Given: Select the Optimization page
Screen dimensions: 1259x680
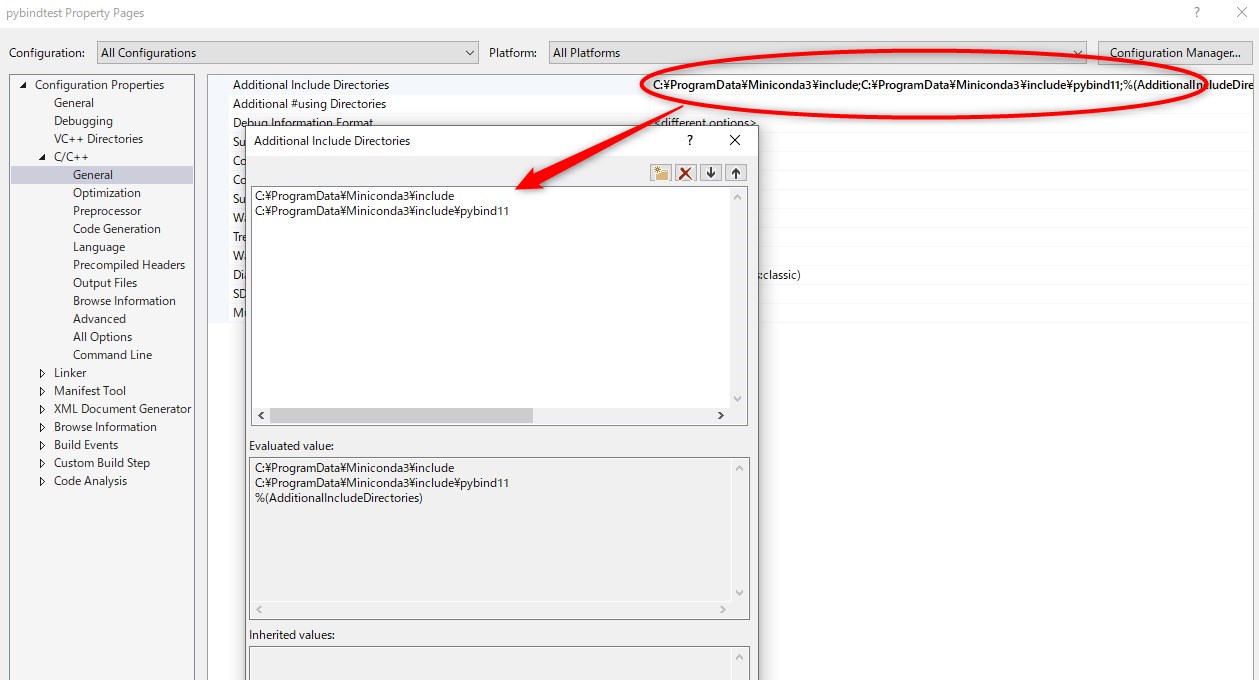Looking at the screenshot, I should point(107,193).
